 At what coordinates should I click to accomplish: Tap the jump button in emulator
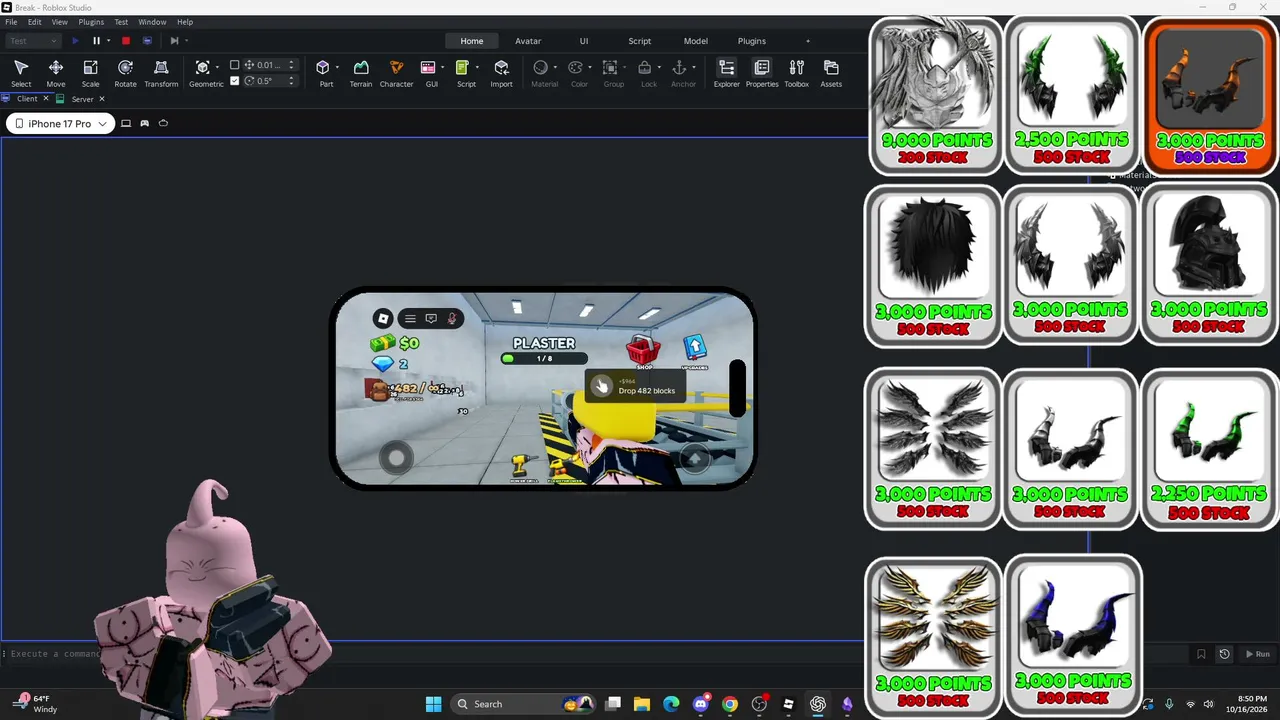(694, 458)
